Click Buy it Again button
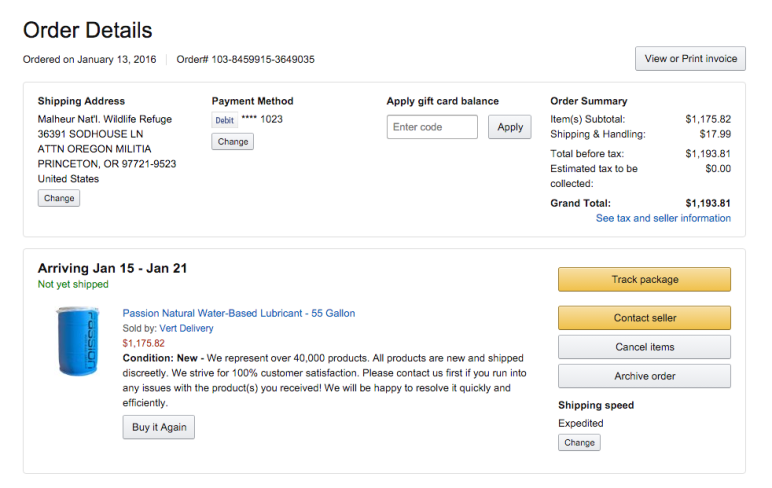The image size is (772, 488). coord(159,427)
